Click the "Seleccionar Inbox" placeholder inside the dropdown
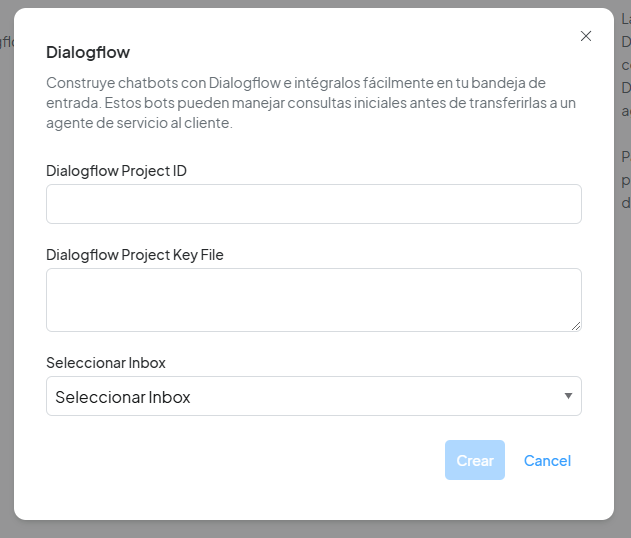 [123, 397]
